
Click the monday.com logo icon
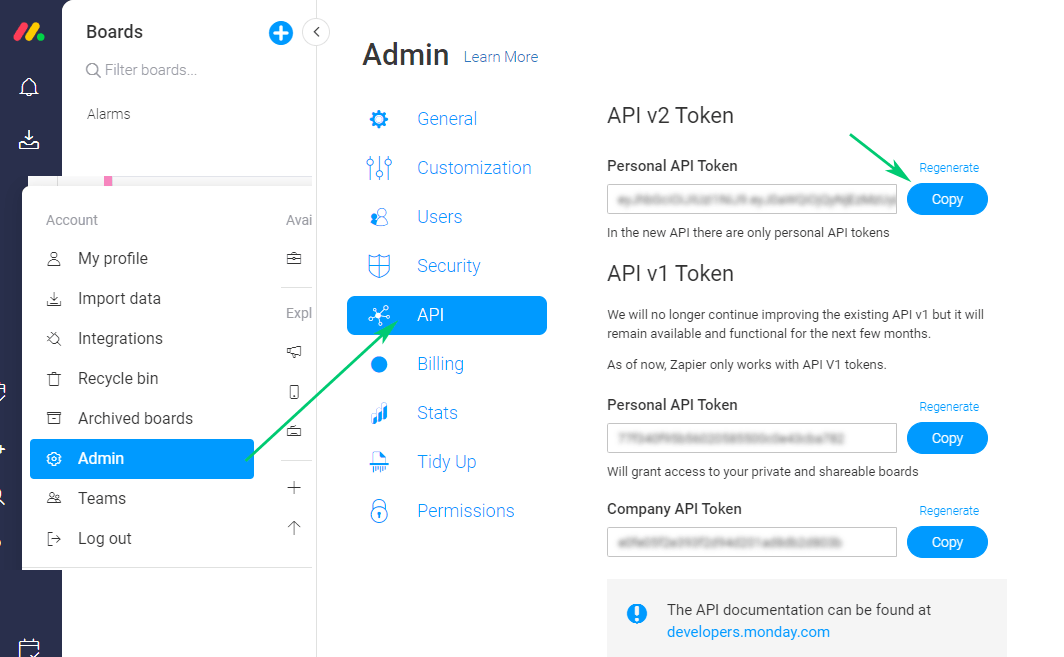(28, 32)
